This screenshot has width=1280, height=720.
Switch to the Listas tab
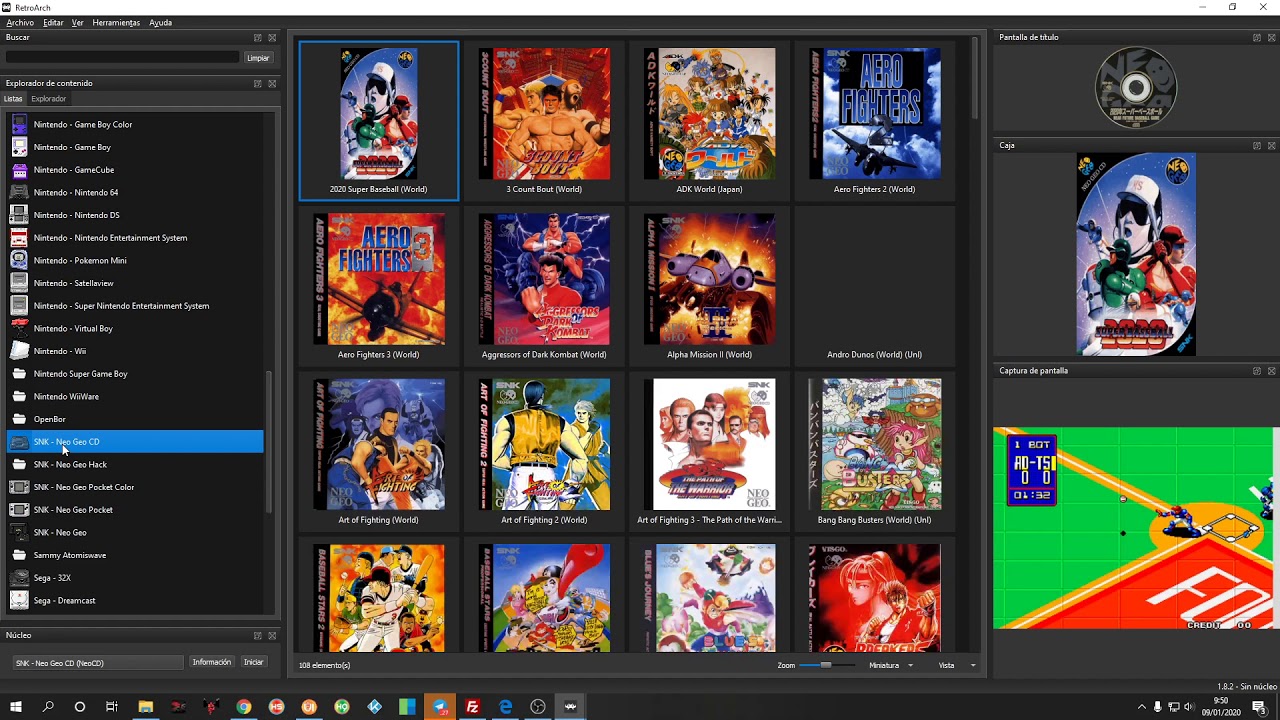(13, 99)
